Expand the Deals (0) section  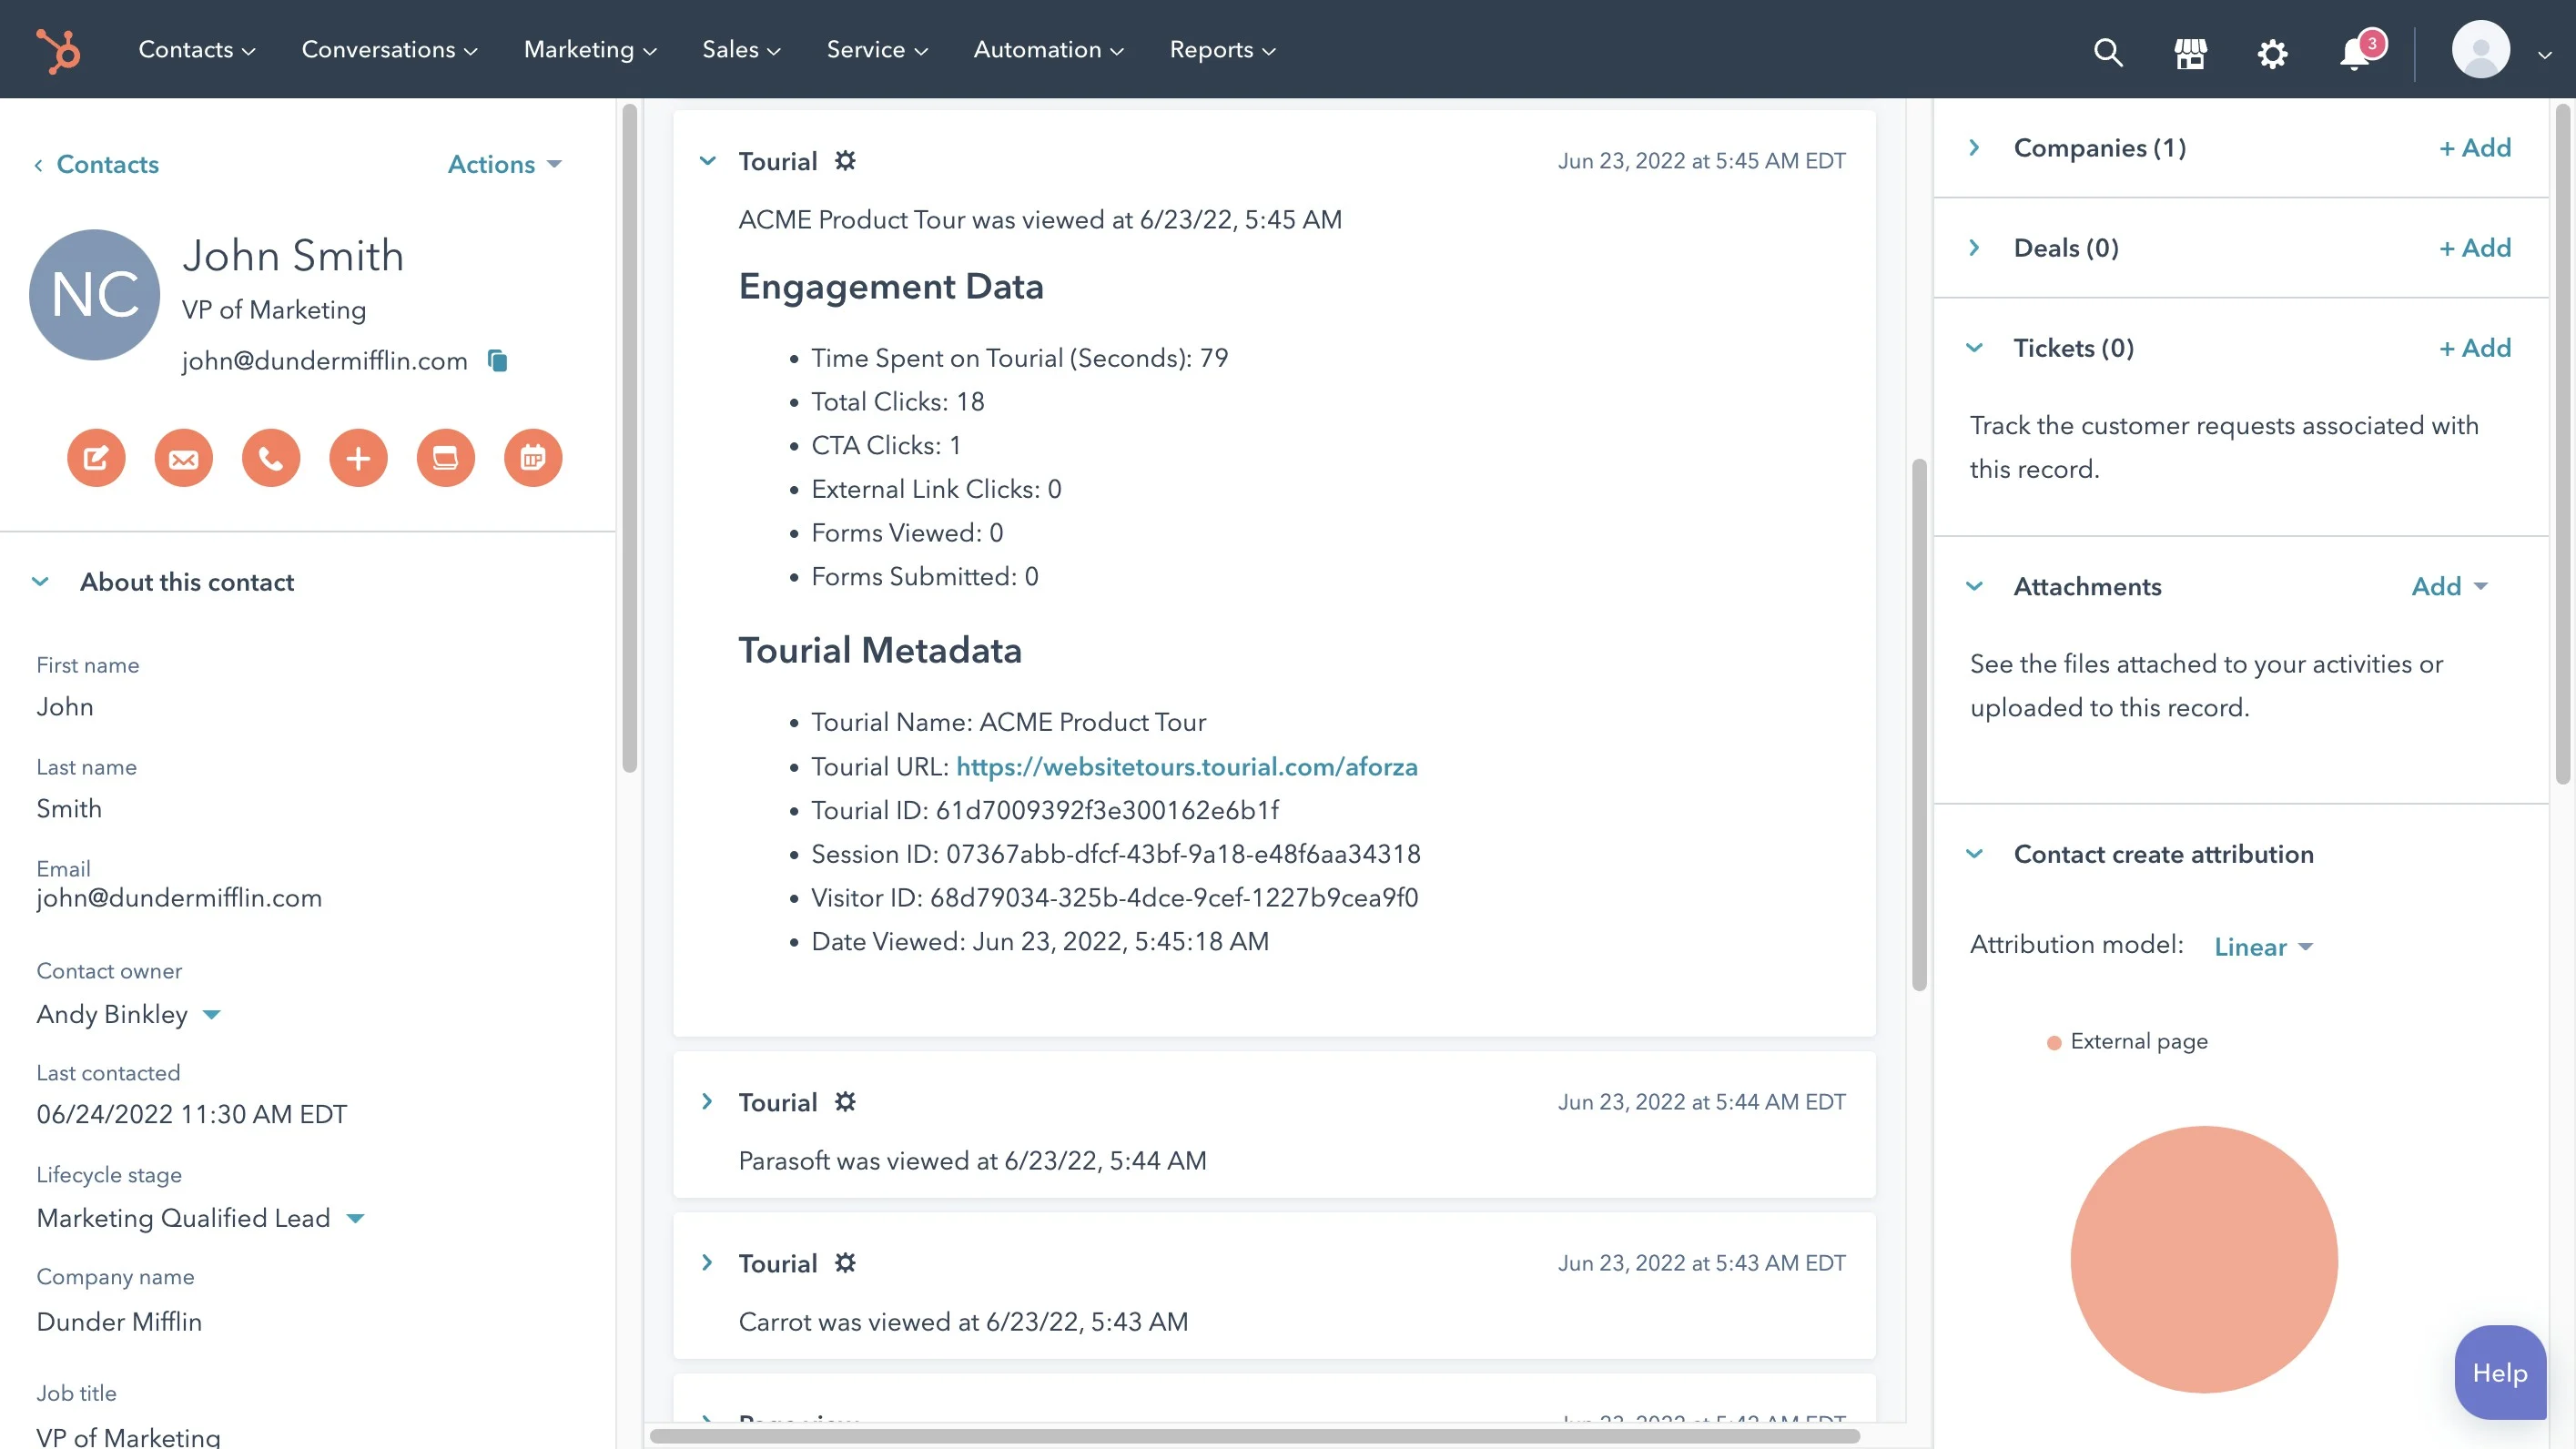pyautogui.click(x=1974, y=247)
